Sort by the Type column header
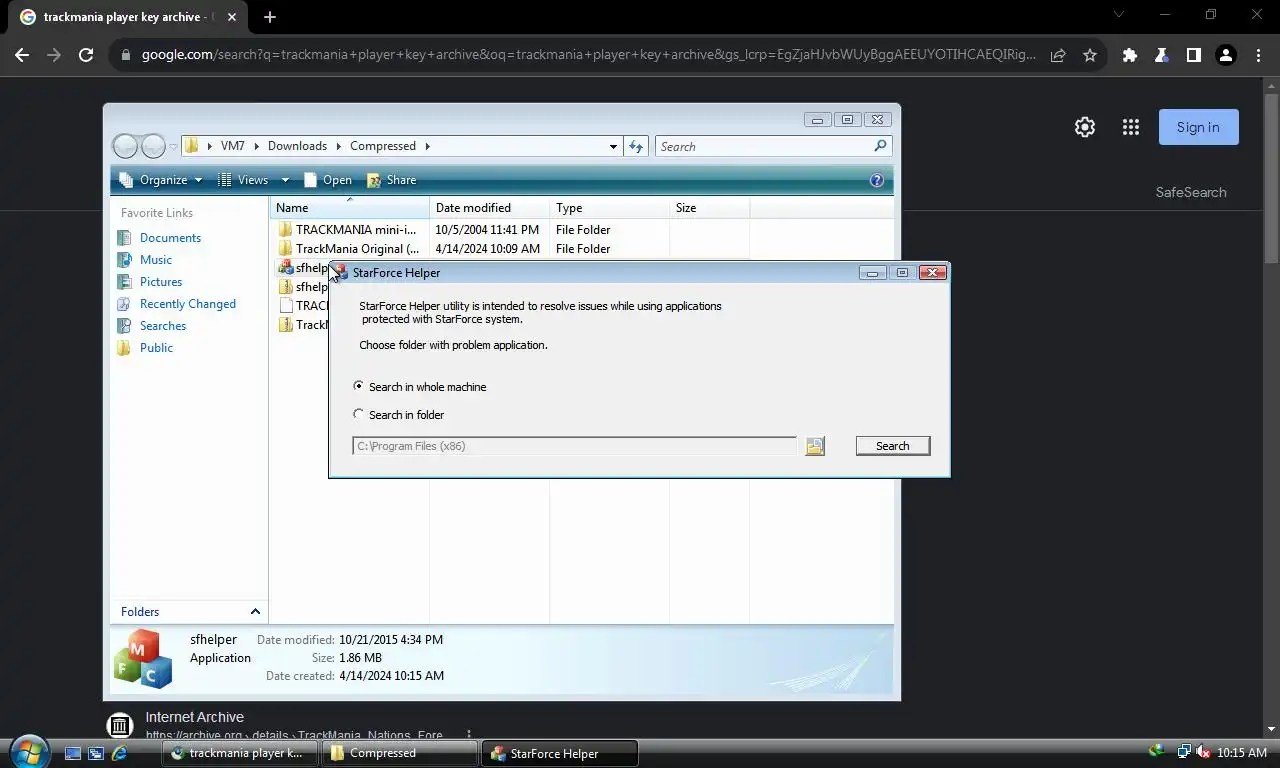This screenshot has height=768, width=1280. (x=609, y=208)
